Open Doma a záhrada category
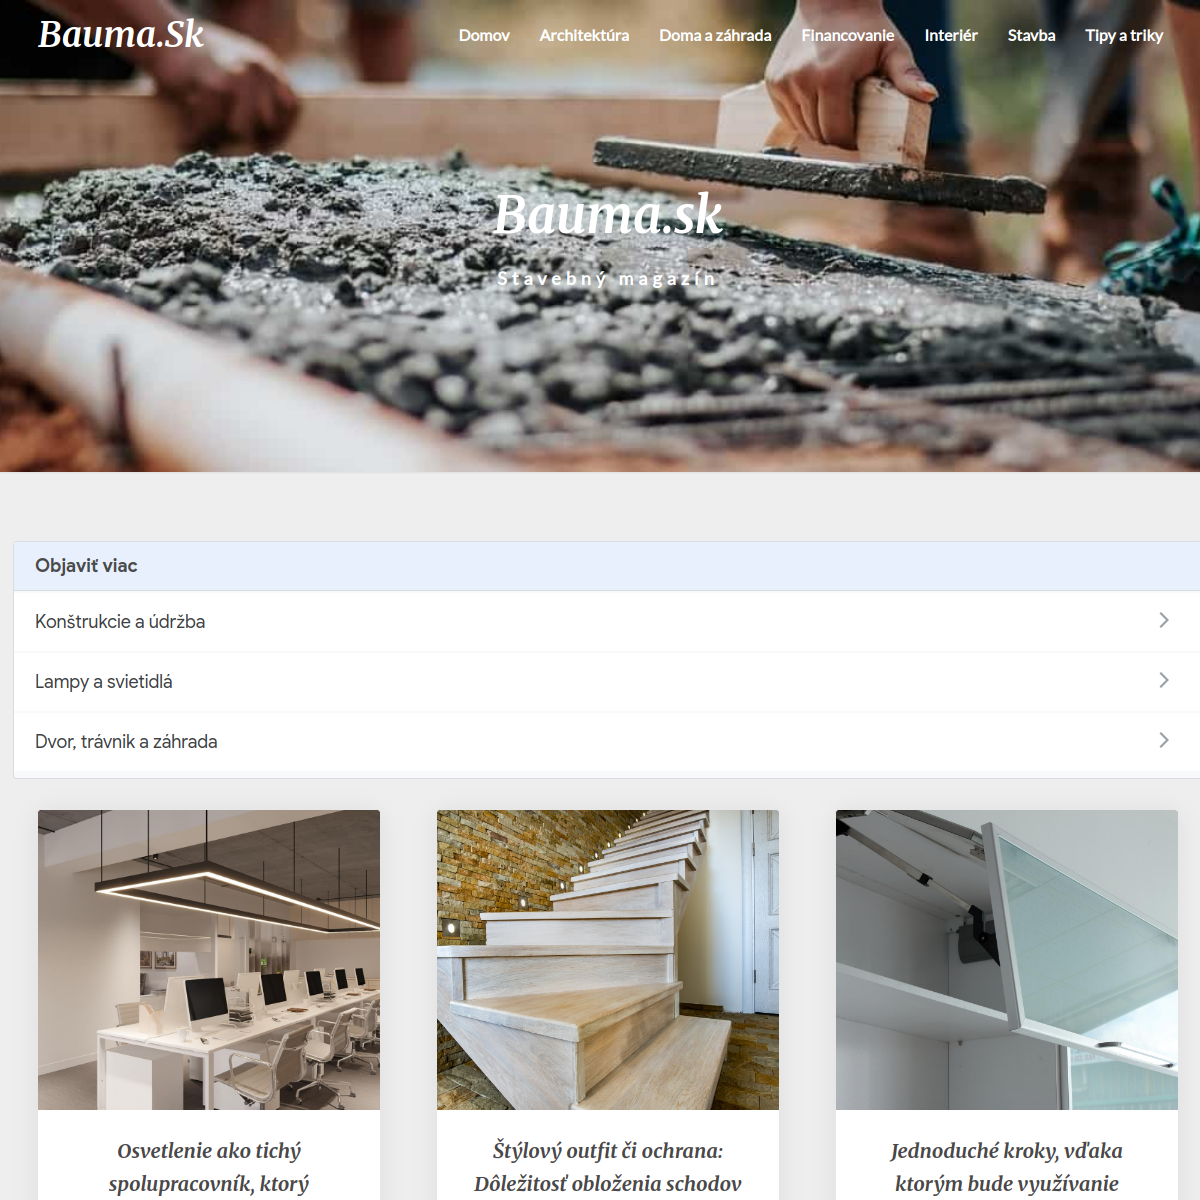Screen dimensions: 1200x1200 (715, 35)
